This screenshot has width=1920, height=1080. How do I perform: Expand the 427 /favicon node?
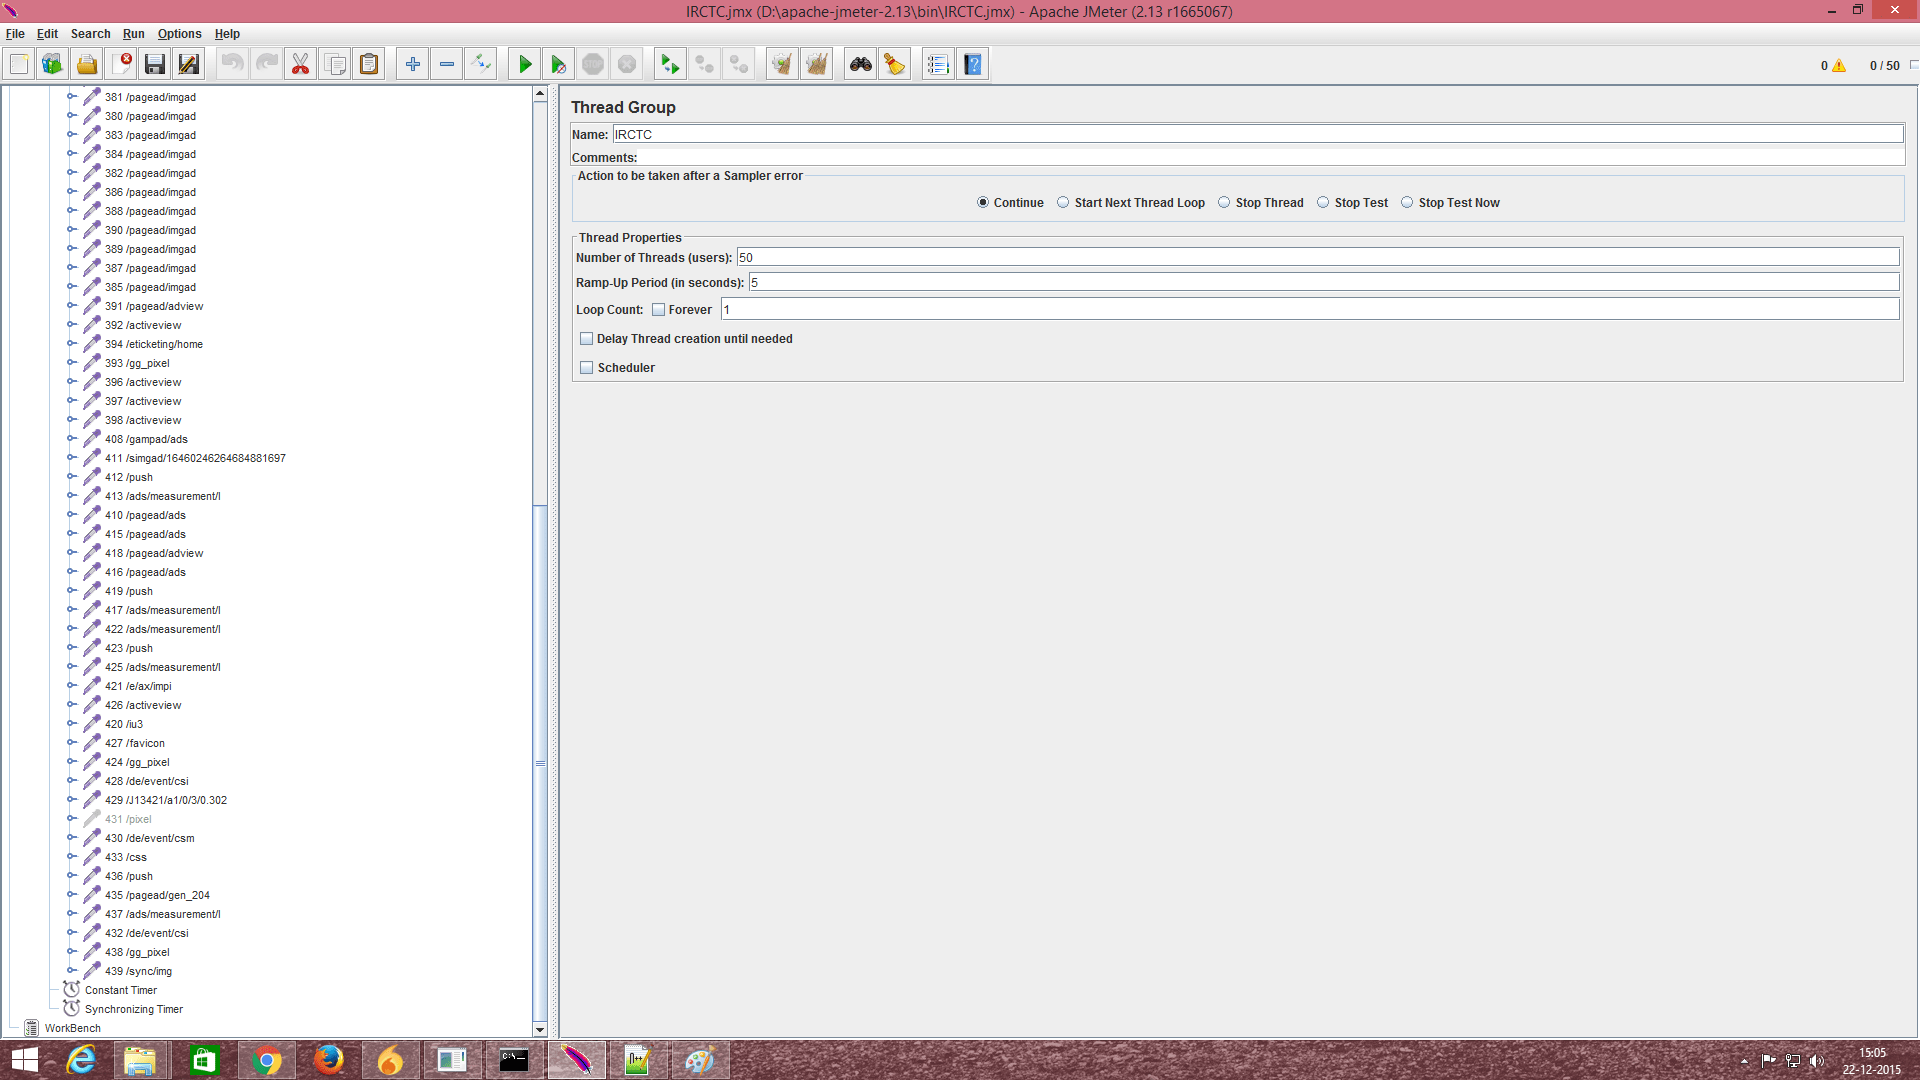click(72, 743)
